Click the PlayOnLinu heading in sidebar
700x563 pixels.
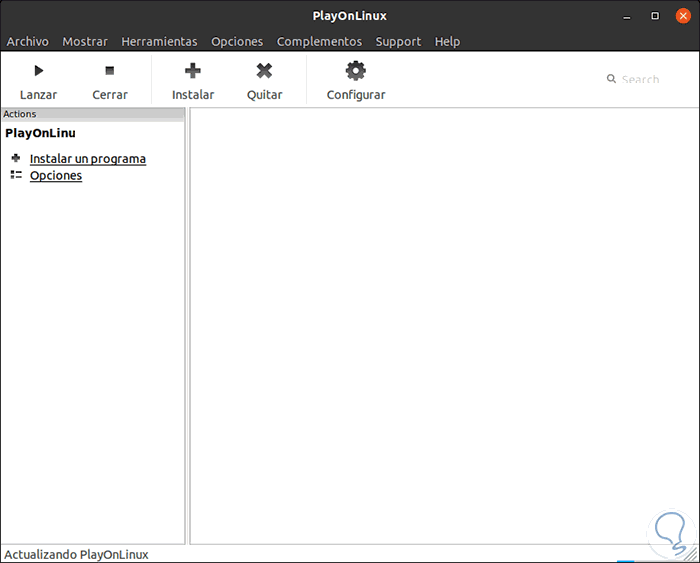click(40, 133)
